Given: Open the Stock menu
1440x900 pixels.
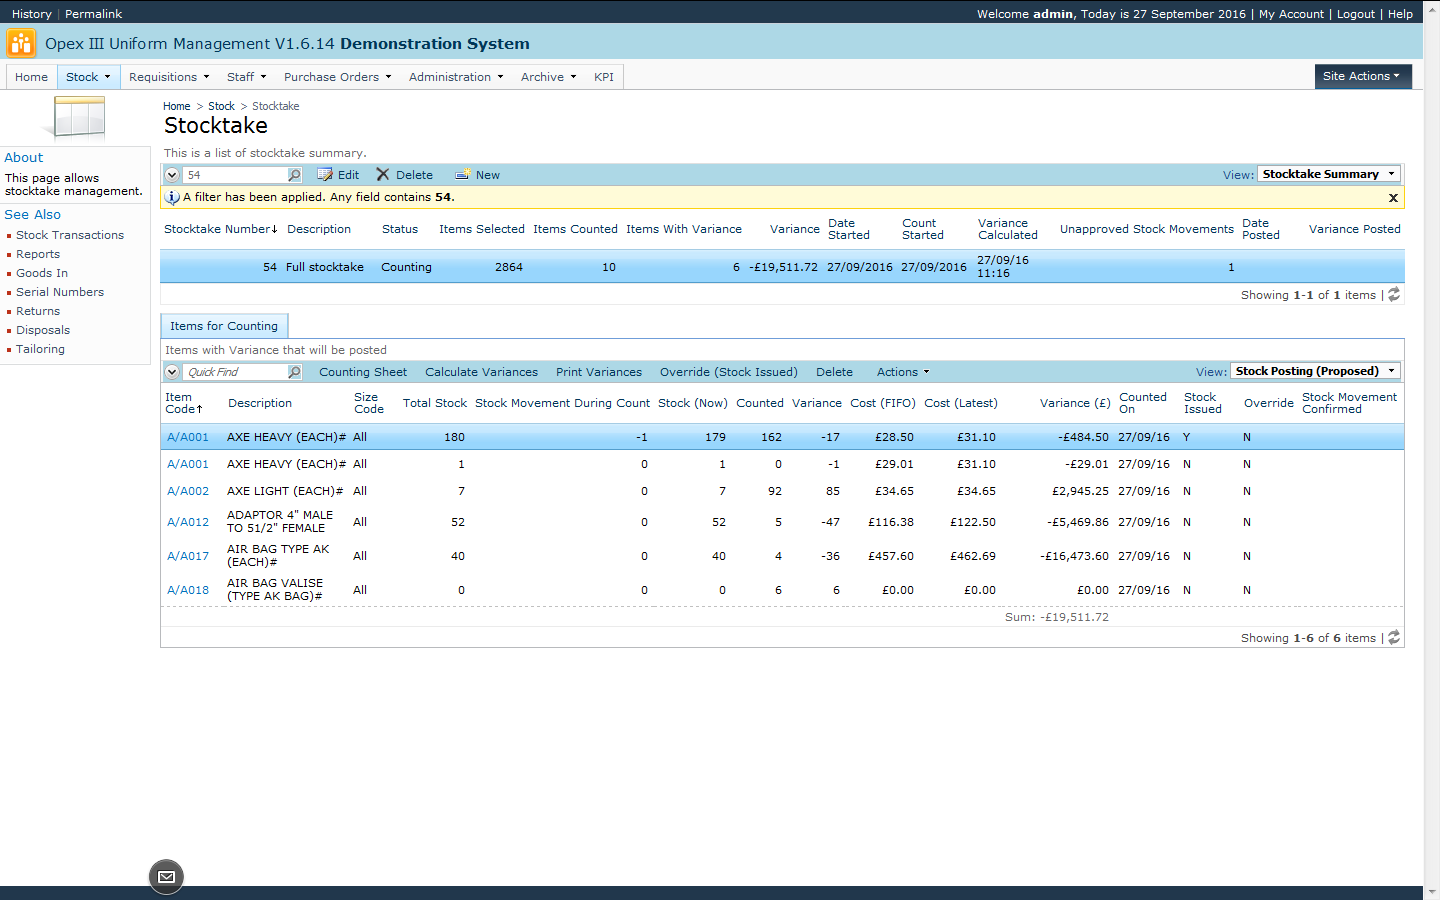Looking at the screenshot, I should point(88,77).
